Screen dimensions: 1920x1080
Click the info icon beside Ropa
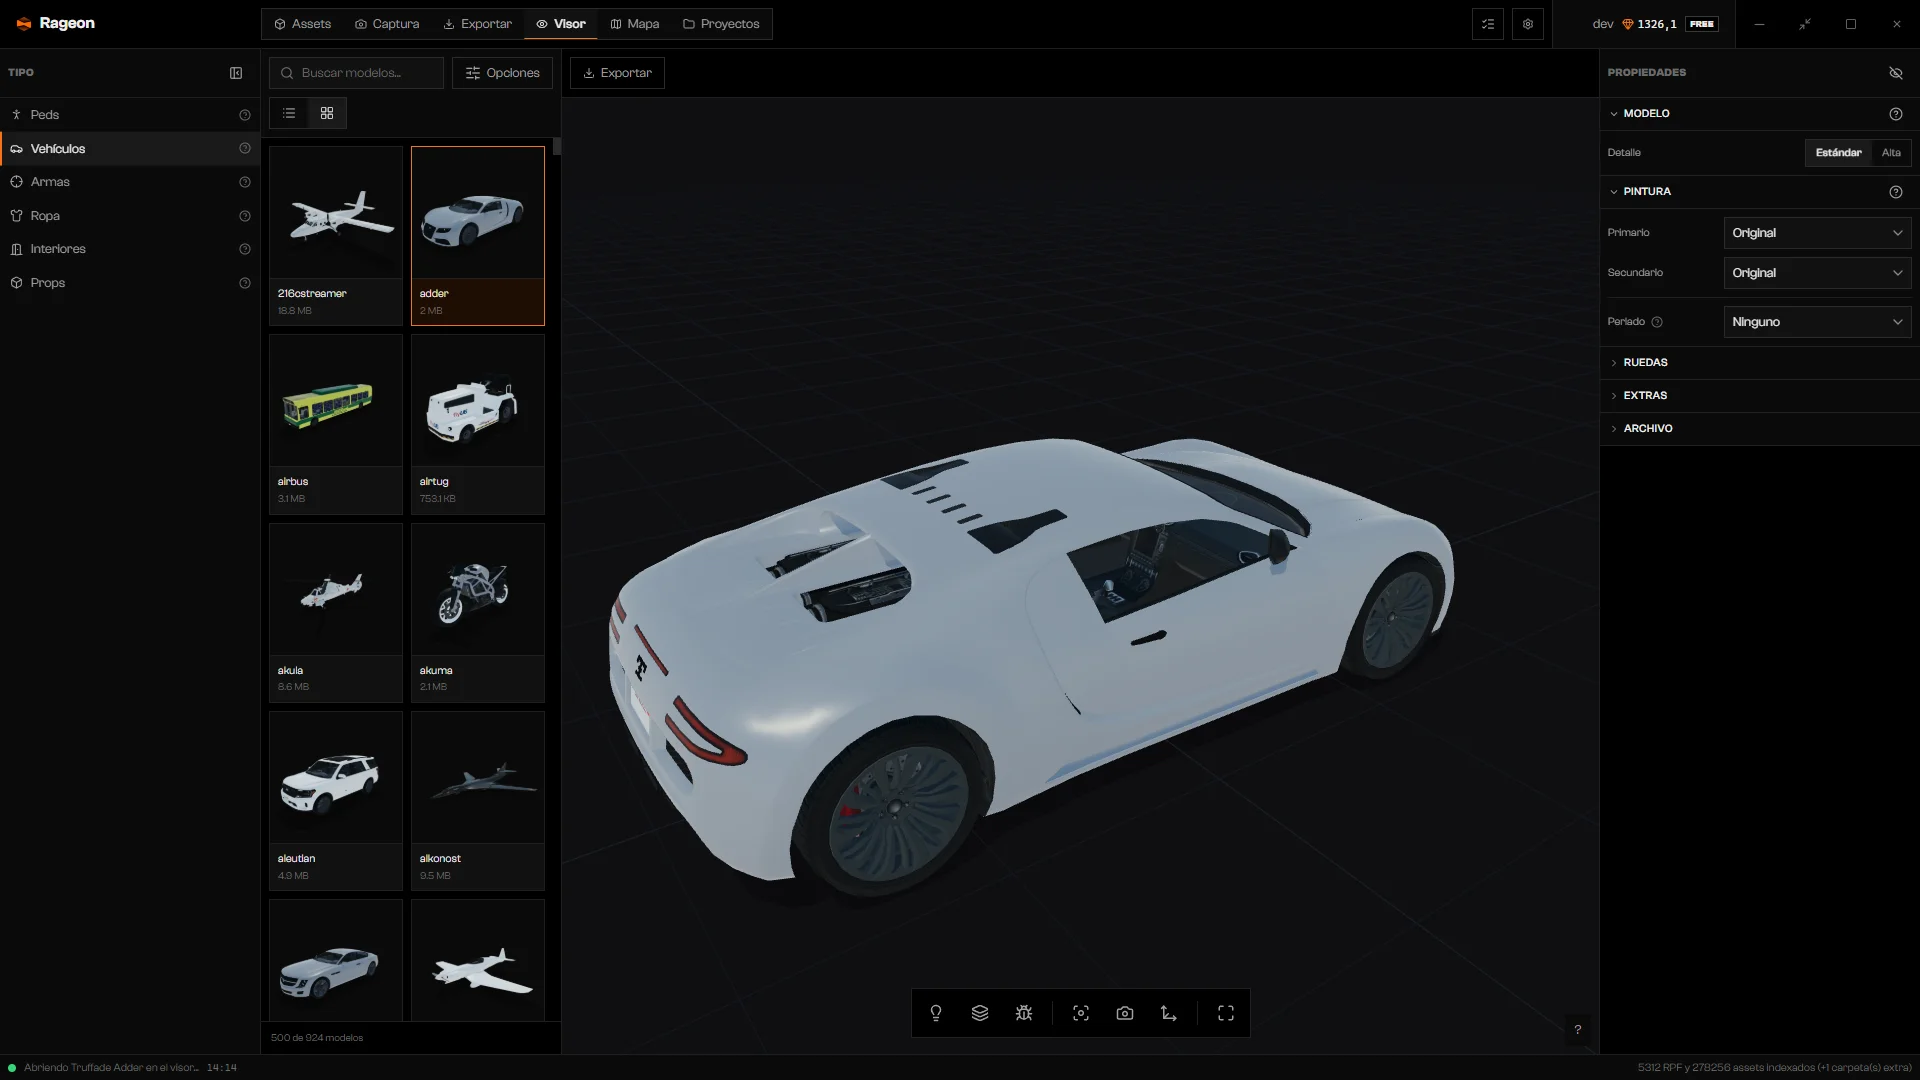point(245,216)
